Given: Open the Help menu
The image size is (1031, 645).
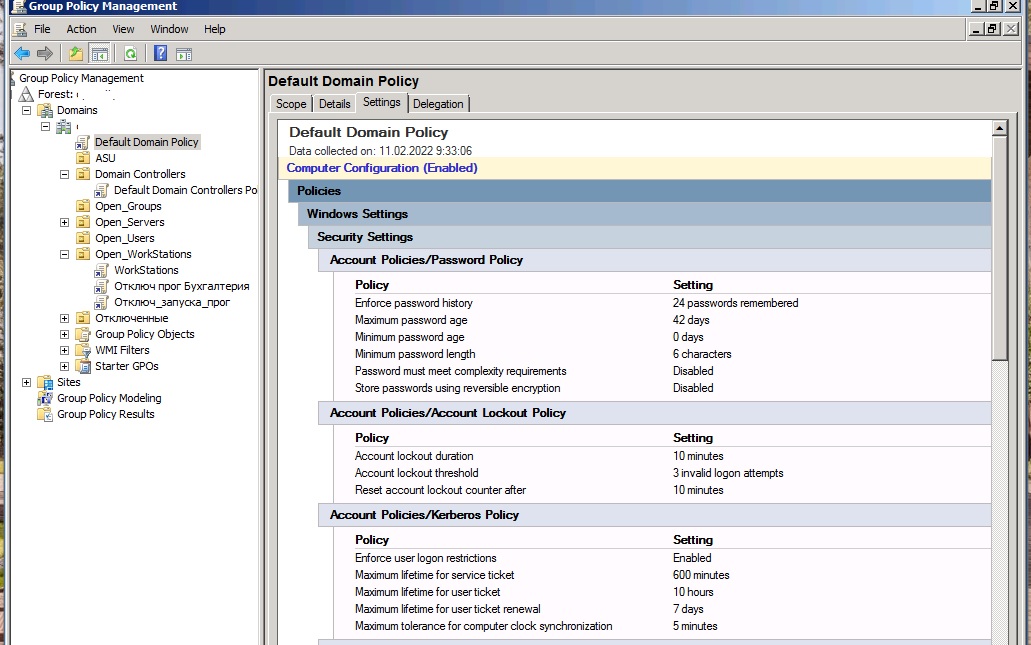Looking at the screenshot, I should (x=214, y=29).
